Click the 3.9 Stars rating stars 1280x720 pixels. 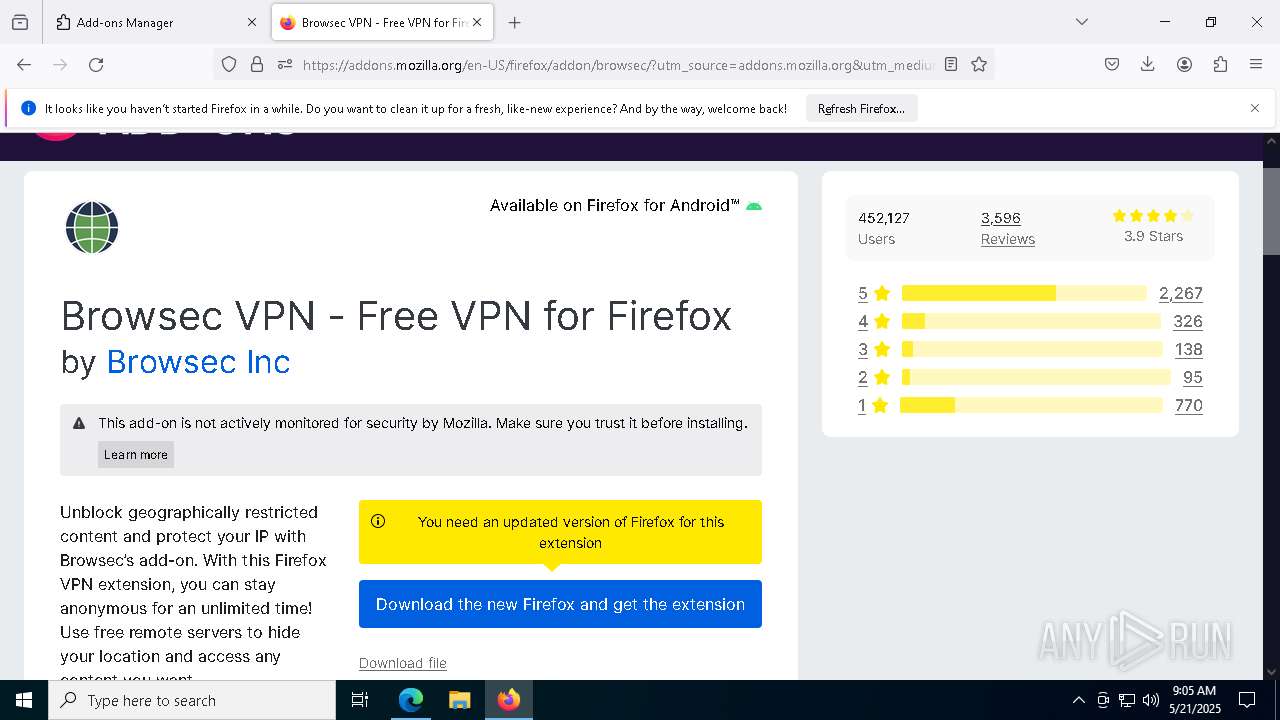click(1153, 216)
